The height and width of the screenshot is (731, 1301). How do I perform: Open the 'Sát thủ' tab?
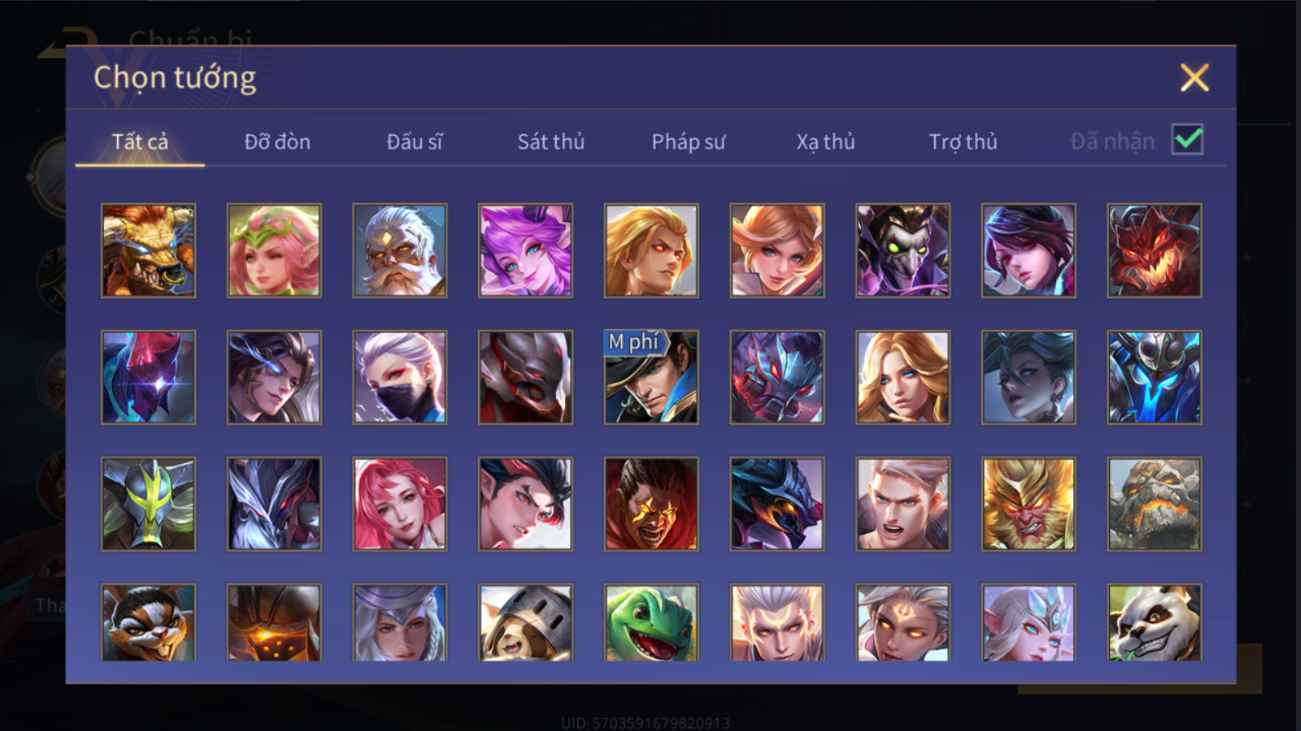(x=551, y=142)
